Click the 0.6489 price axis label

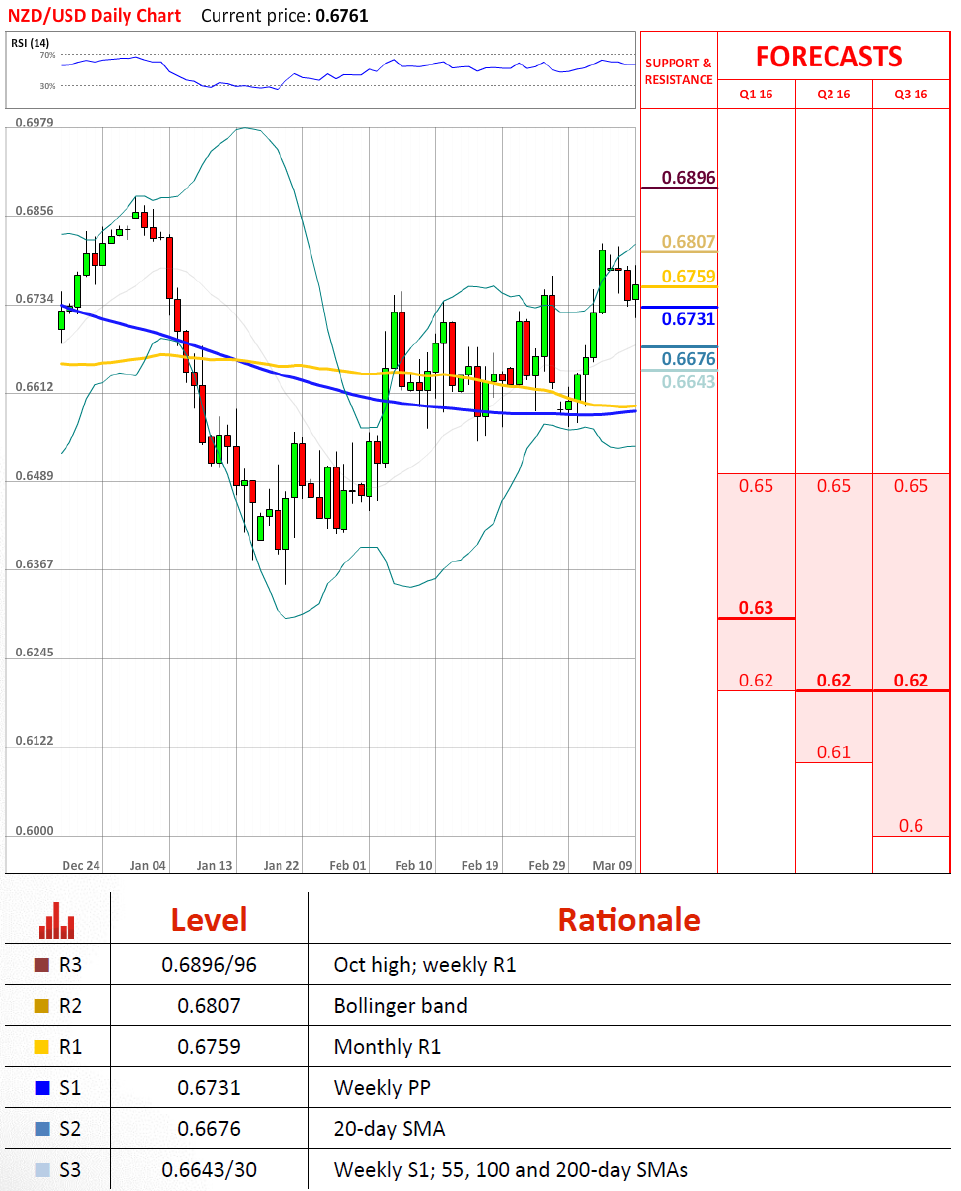(x=34, y=475)
